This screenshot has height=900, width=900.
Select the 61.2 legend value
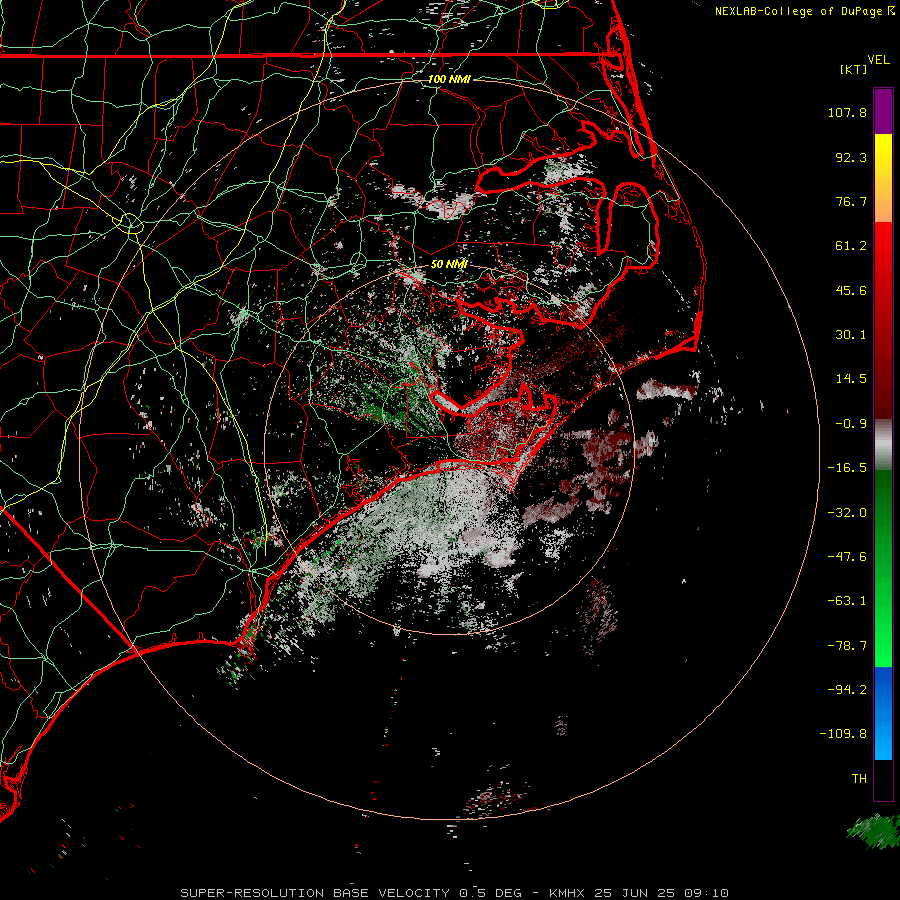(x=851, y=246)
